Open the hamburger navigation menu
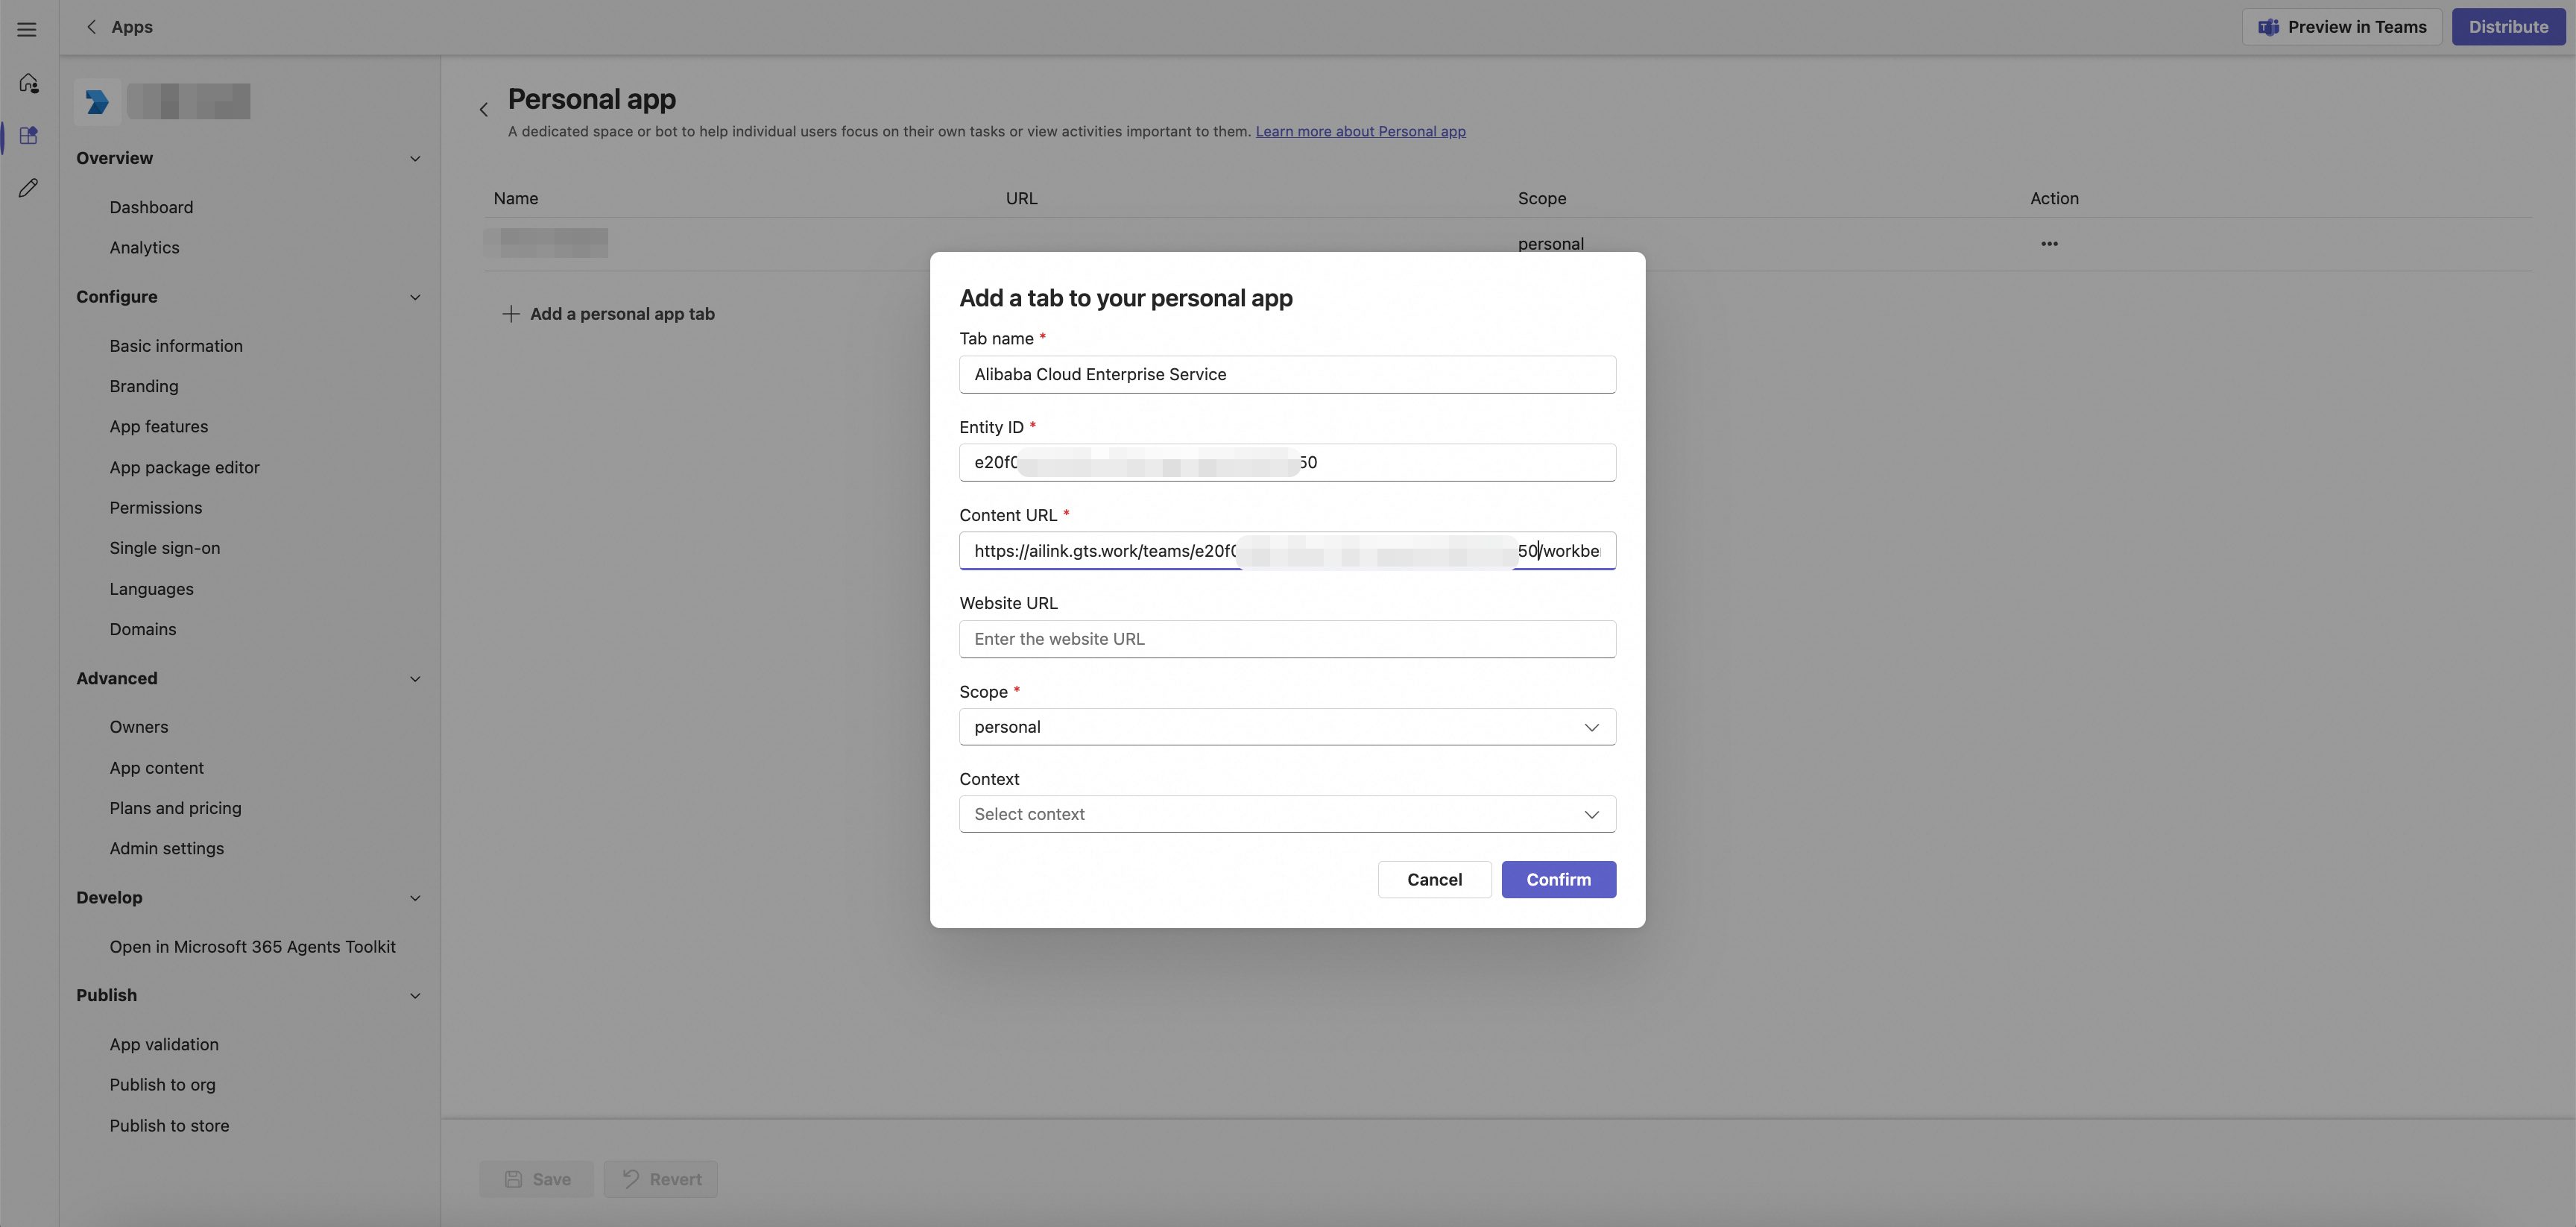This screenshot has width=2576, height=1227. coord(27,29)
